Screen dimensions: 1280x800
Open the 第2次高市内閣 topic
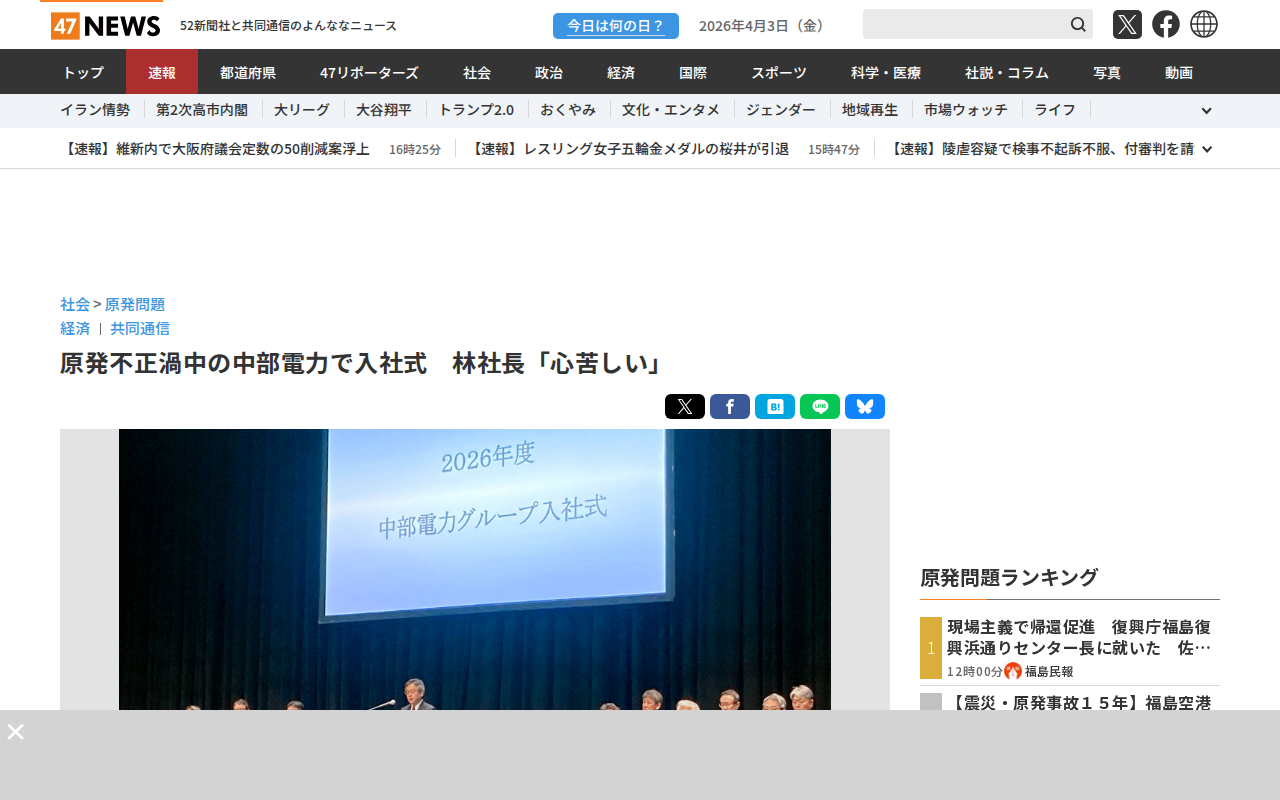click(202, 110)
